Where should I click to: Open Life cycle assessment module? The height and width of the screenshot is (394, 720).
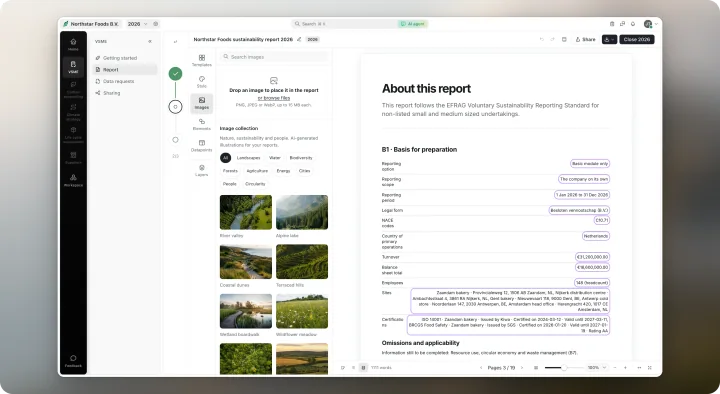tap(73, 135)
